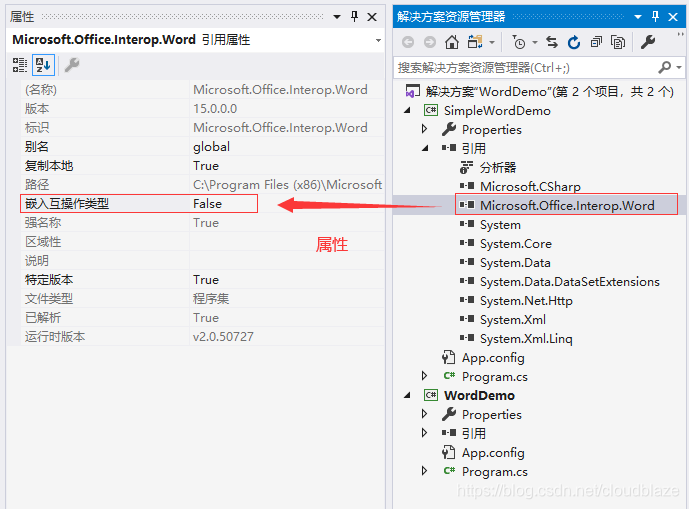Click the 说明 property row label
Screen dimensions: 689x509
click(36, 261)
